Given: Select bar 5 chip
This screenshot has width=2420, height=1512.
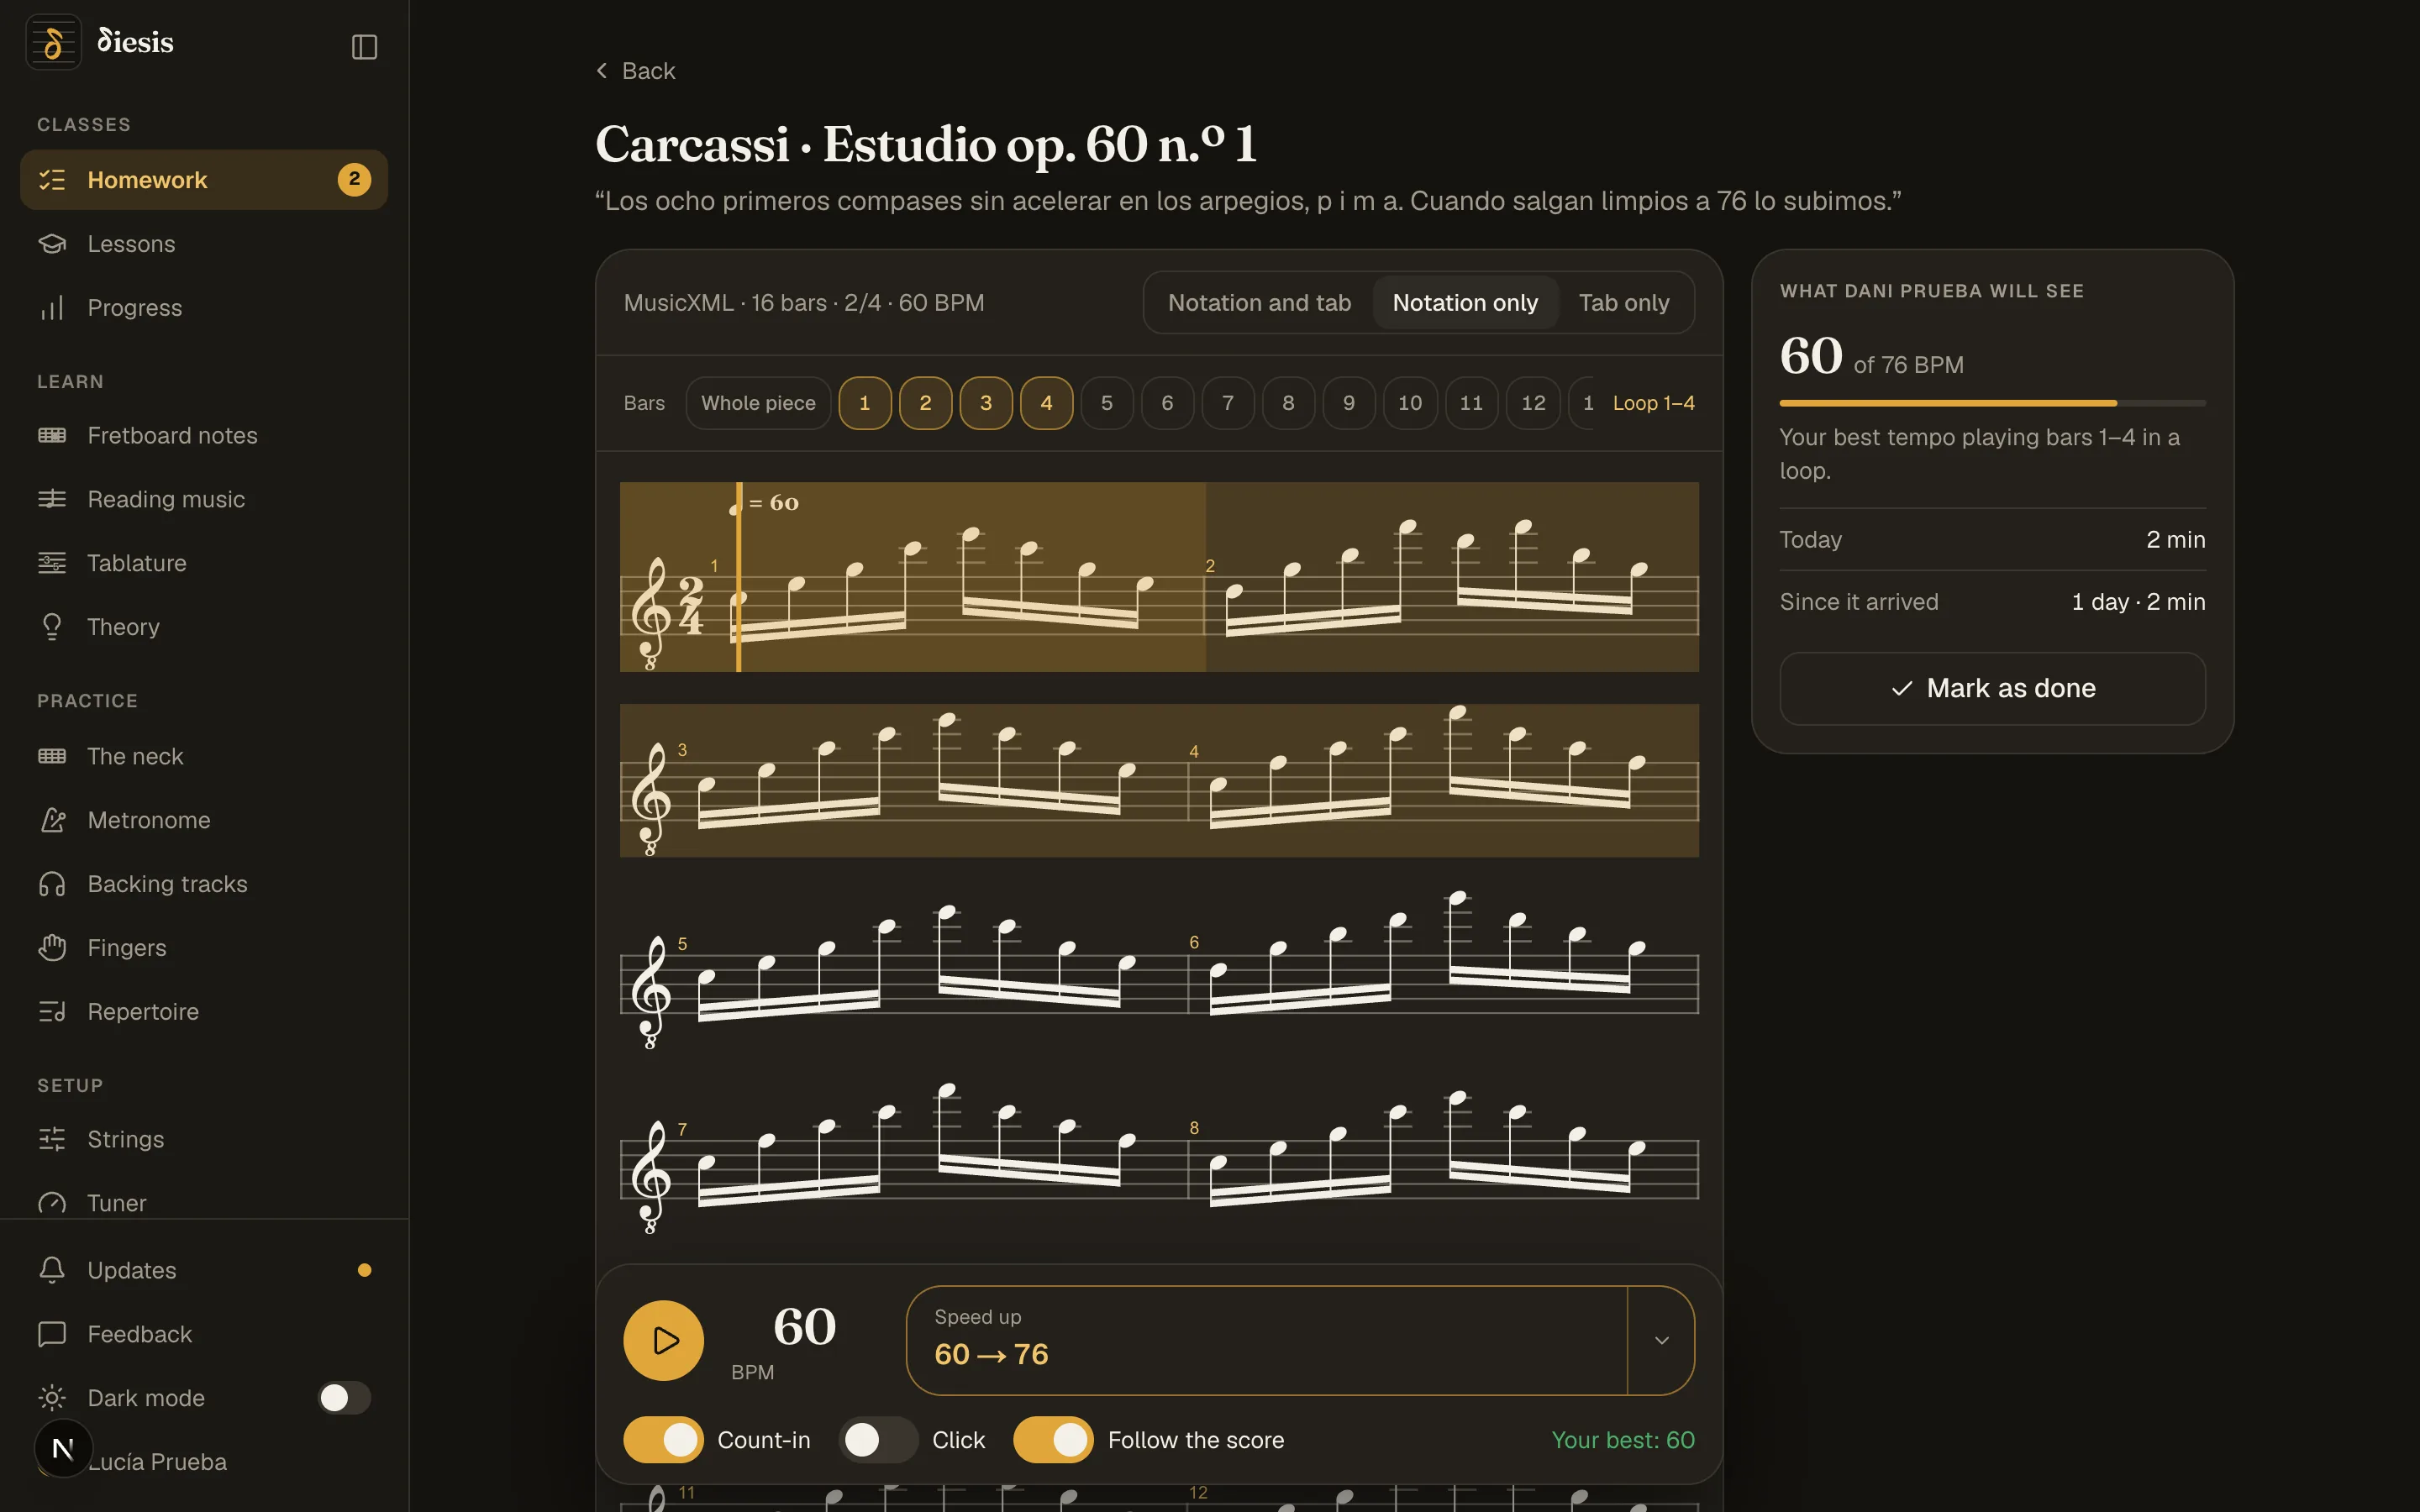Looking at the screenshot, I should tap(1107, 403).
